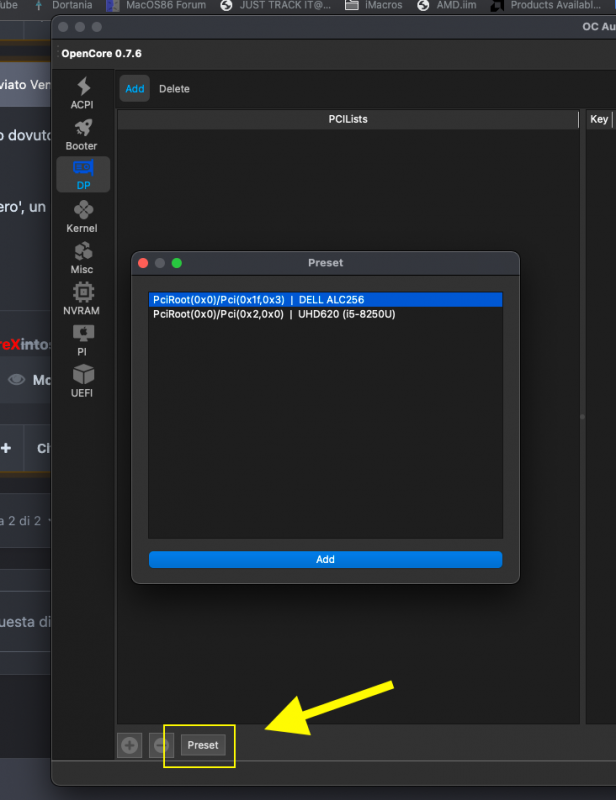Image resolution: width=616 pixels, height=800 pixels.
Task: Open the JUST TRACK IT@ bookmark
Action: pyautogui.click(x=276, y=5)
